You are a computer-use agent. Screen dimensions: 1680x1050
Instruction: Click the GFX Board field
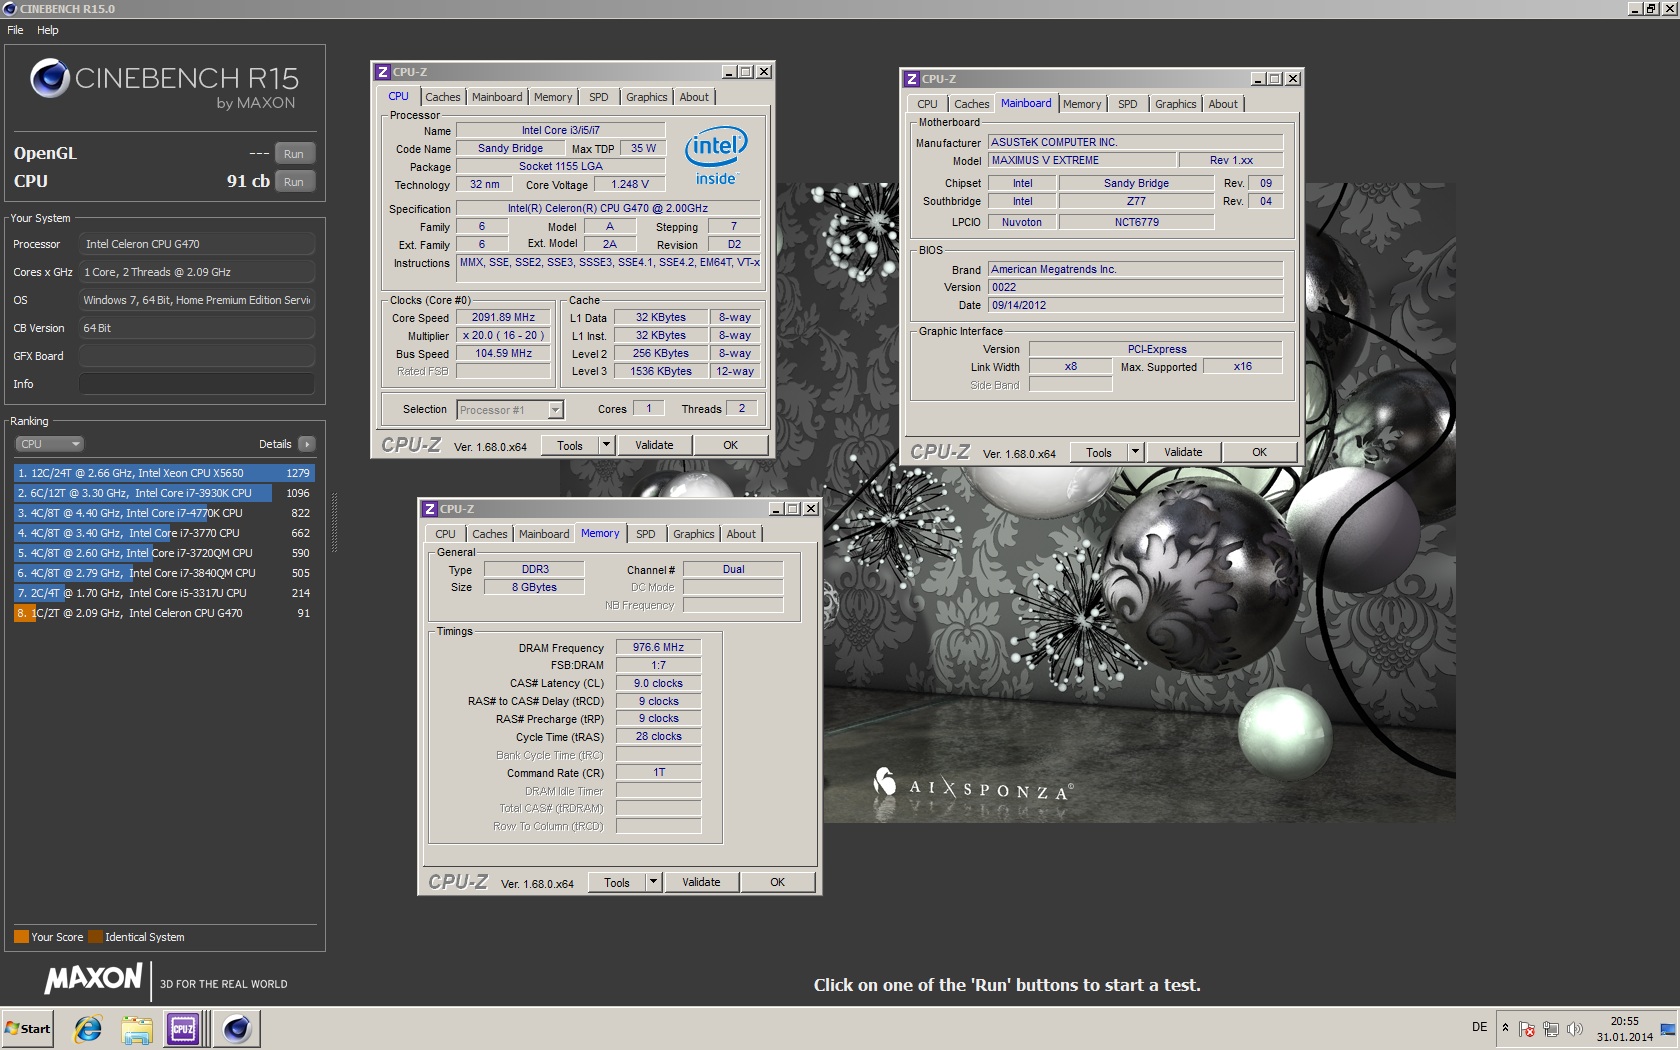coord(197,356)
